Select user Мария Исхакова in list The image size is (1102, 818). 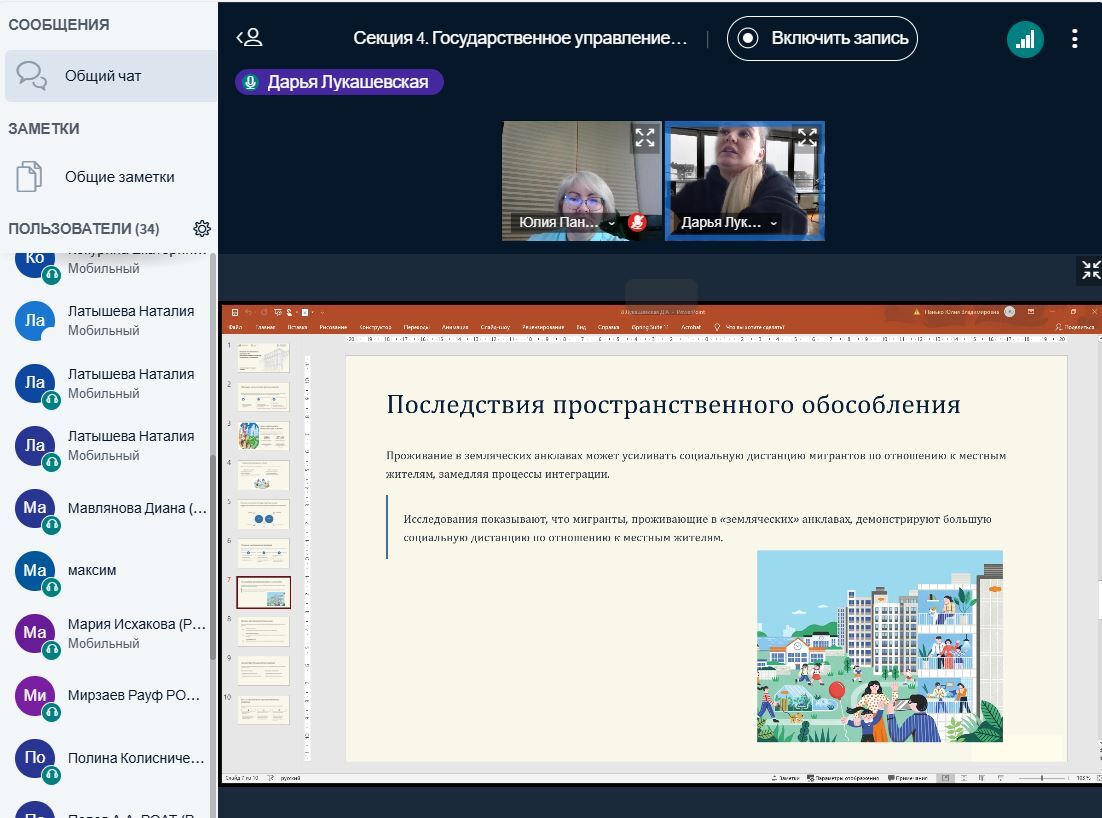tap(111, 633)
